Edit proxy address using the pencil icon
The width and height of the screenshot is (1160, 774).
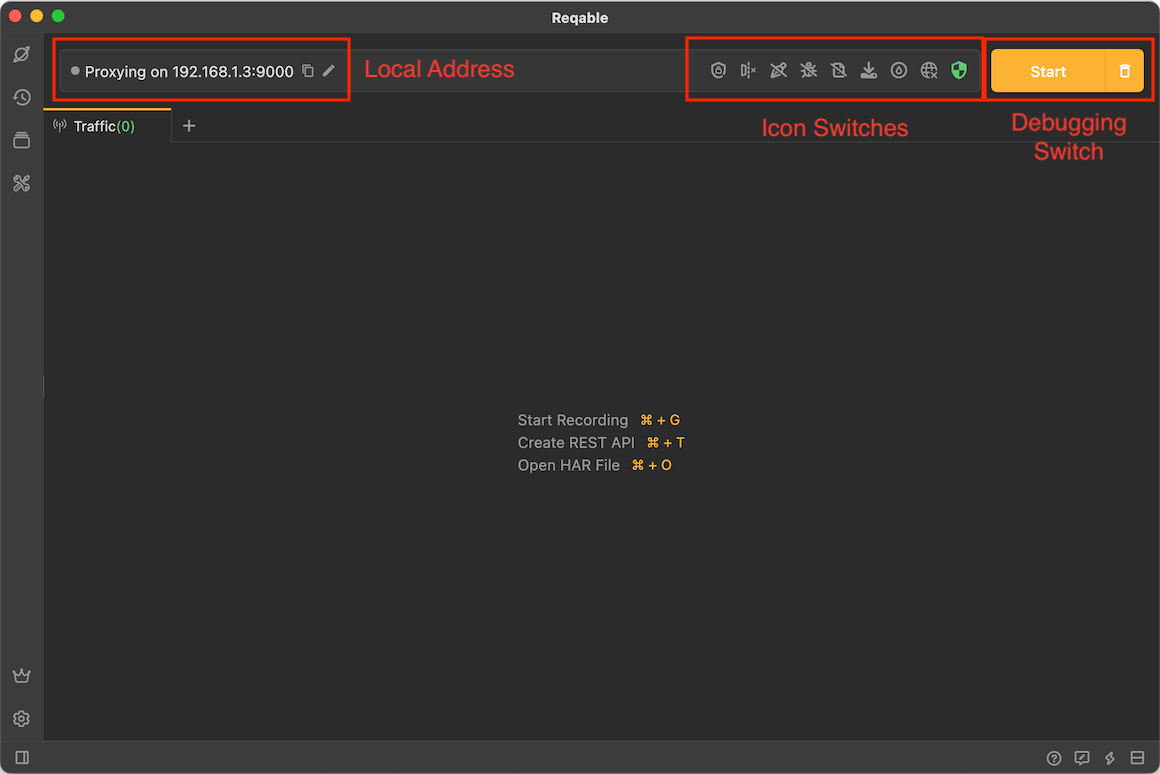328,71
